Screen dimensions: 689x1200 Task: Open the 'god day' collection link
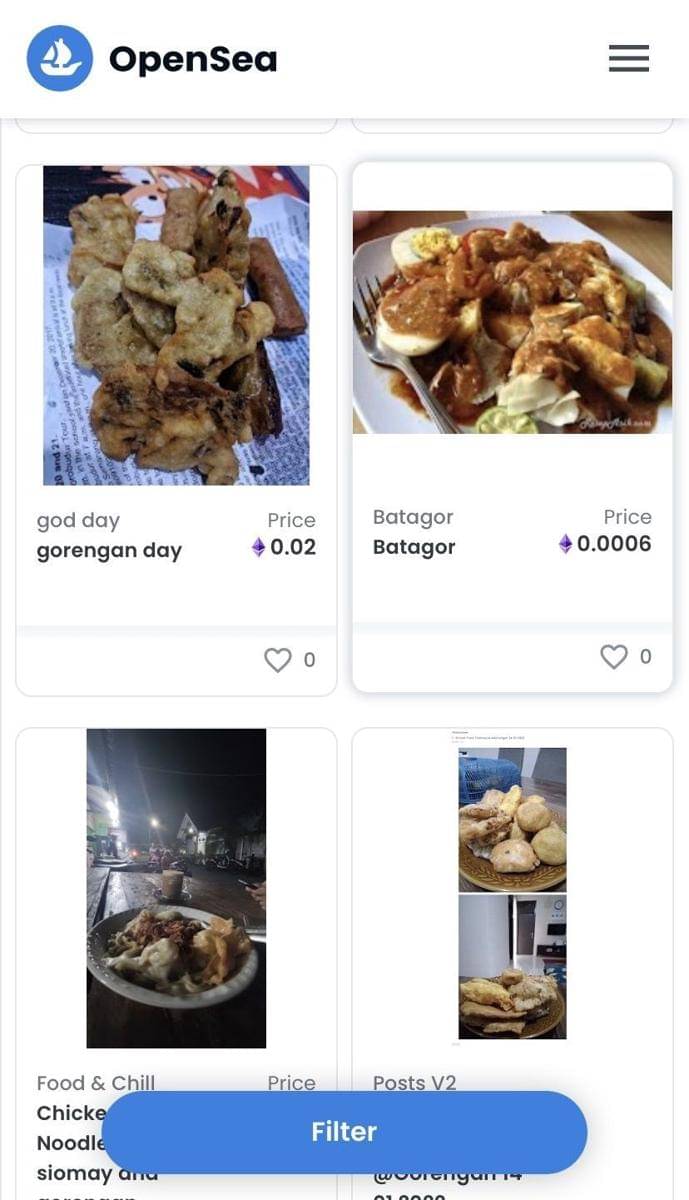point(78,521)
